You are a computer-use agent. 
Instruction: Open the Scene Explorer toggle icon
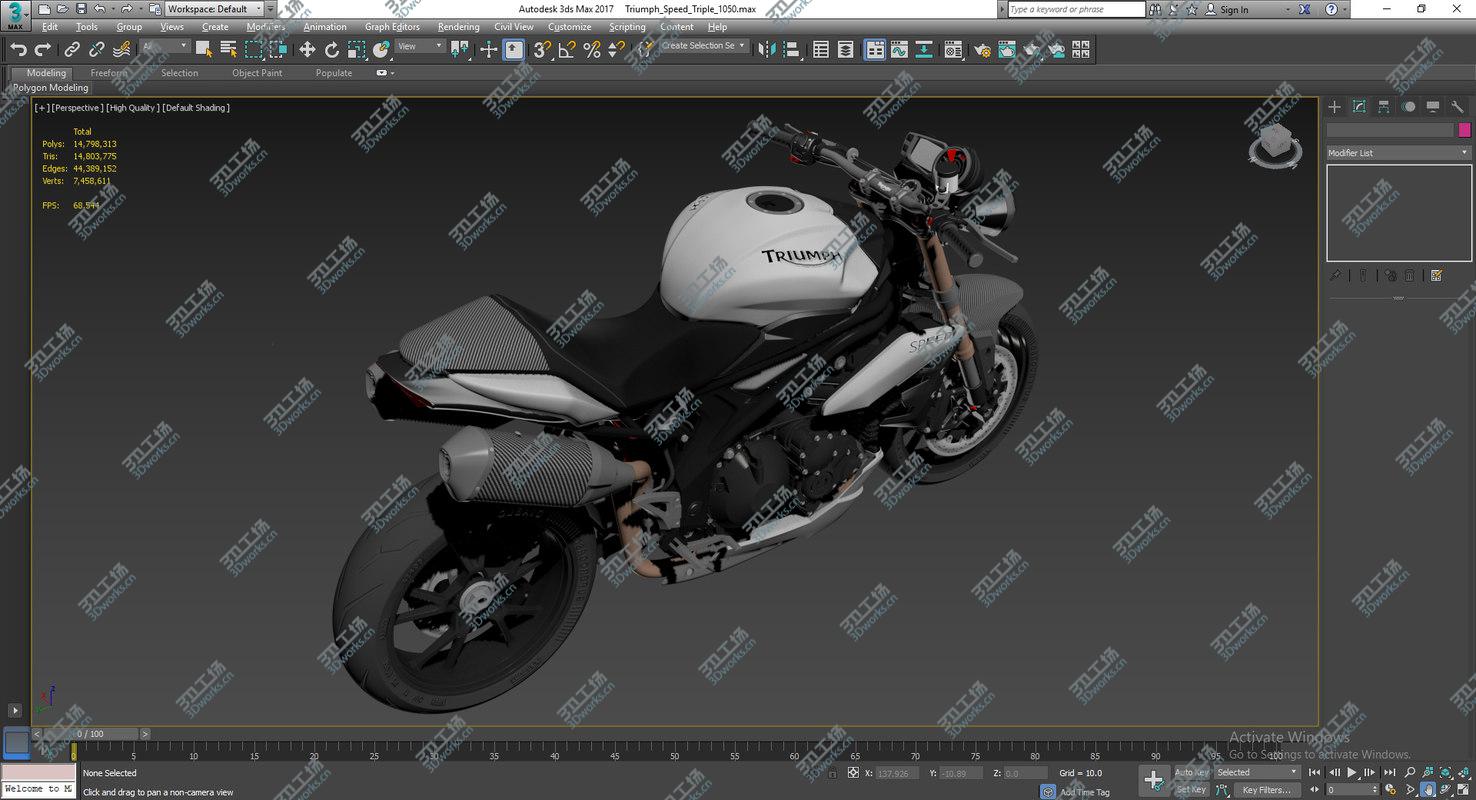(821, 49)
